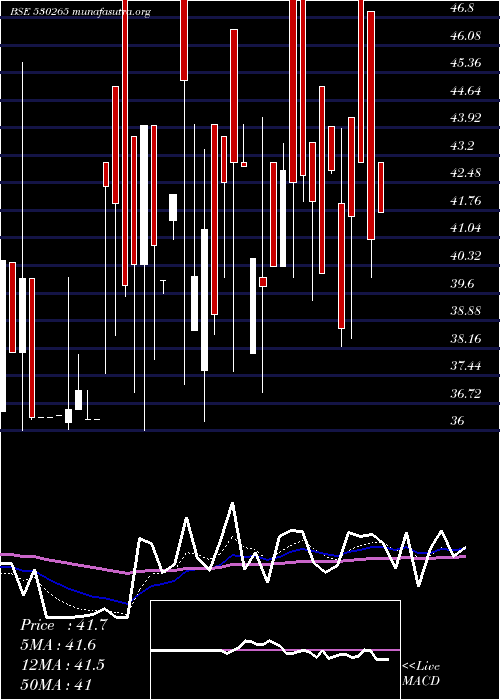
Task: Click the 46.08 price axis label
Action: 466,35
